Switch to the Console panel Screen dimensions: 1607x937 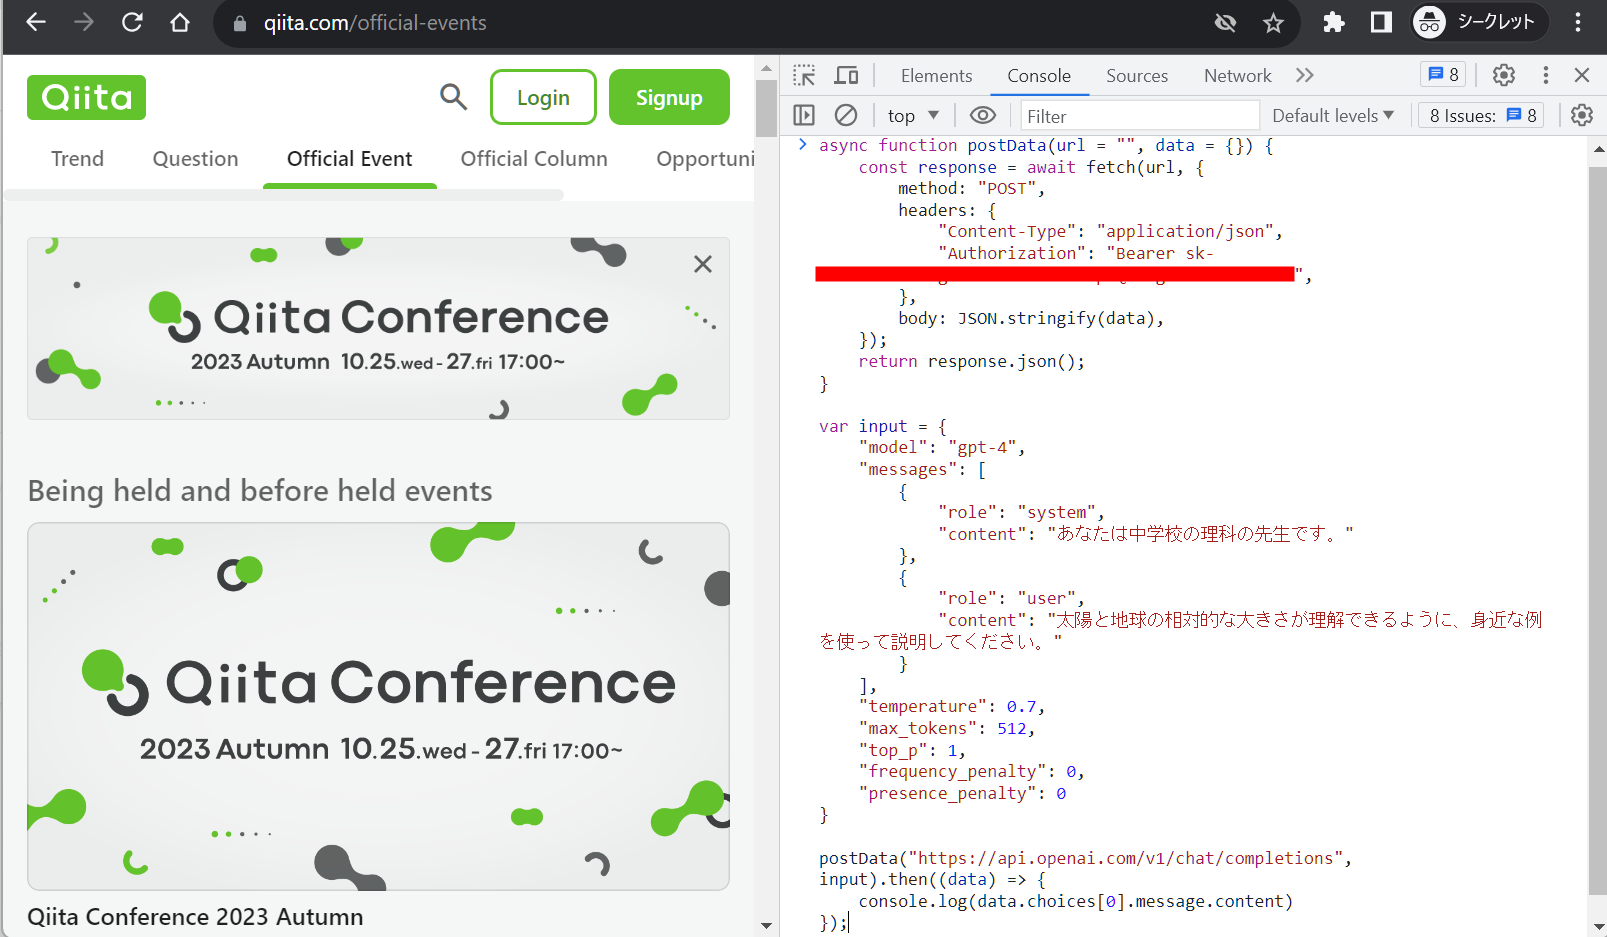click(1039, 76)
